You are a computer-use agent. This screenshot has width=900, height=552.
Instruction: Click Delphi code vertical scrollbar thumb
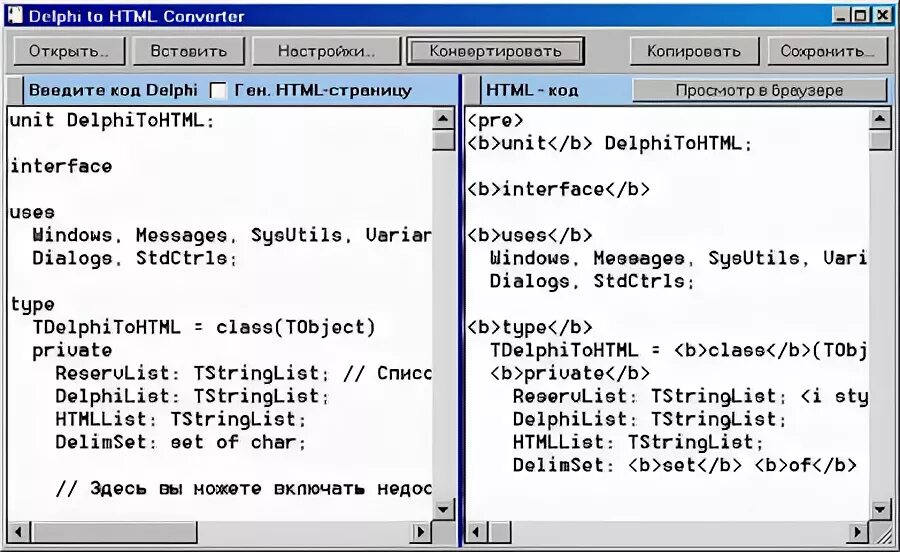[x=443, y=141]
